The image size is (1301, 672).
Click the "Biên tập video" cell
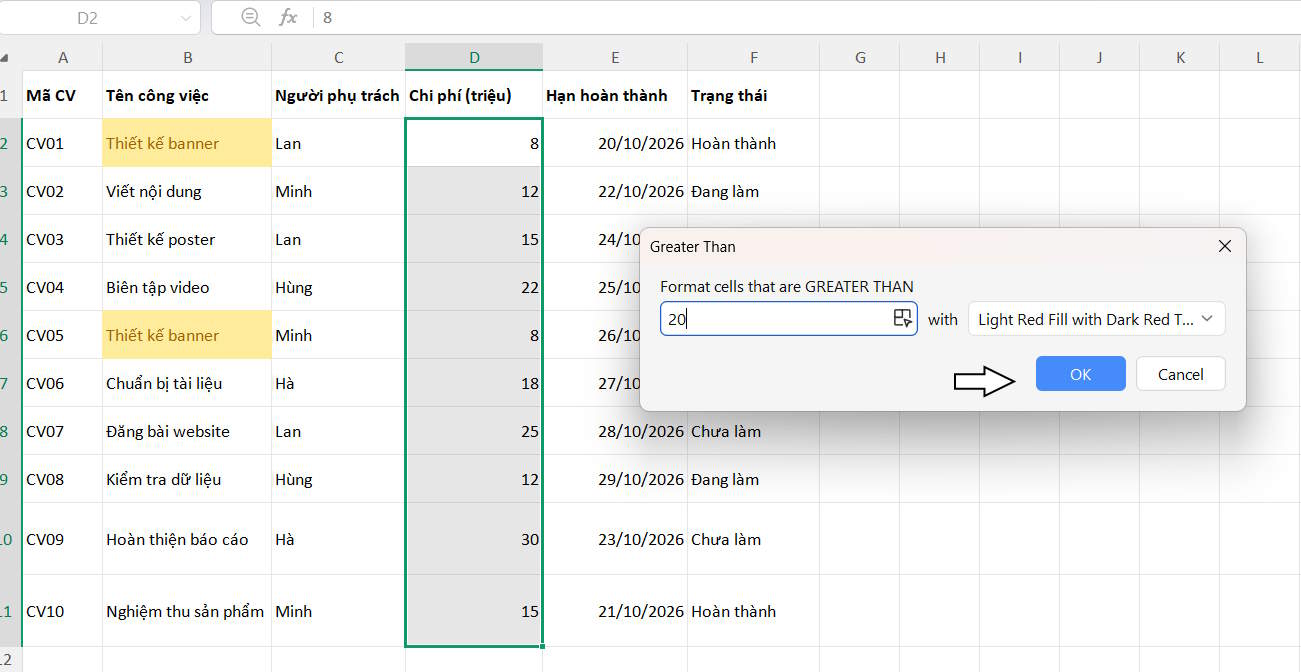(x=188, y=287)
